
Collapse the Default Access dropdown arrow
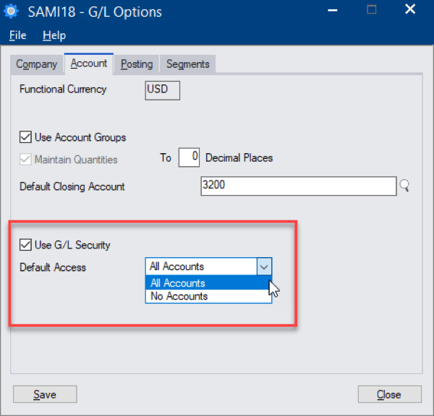(x=264, y=267)
